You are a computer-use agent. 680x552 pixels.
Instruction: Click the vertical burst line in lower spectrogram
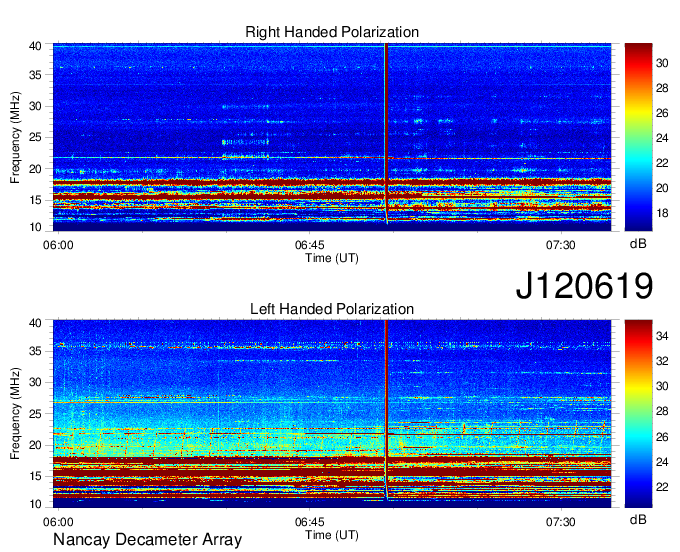click(x=386, y=408)
